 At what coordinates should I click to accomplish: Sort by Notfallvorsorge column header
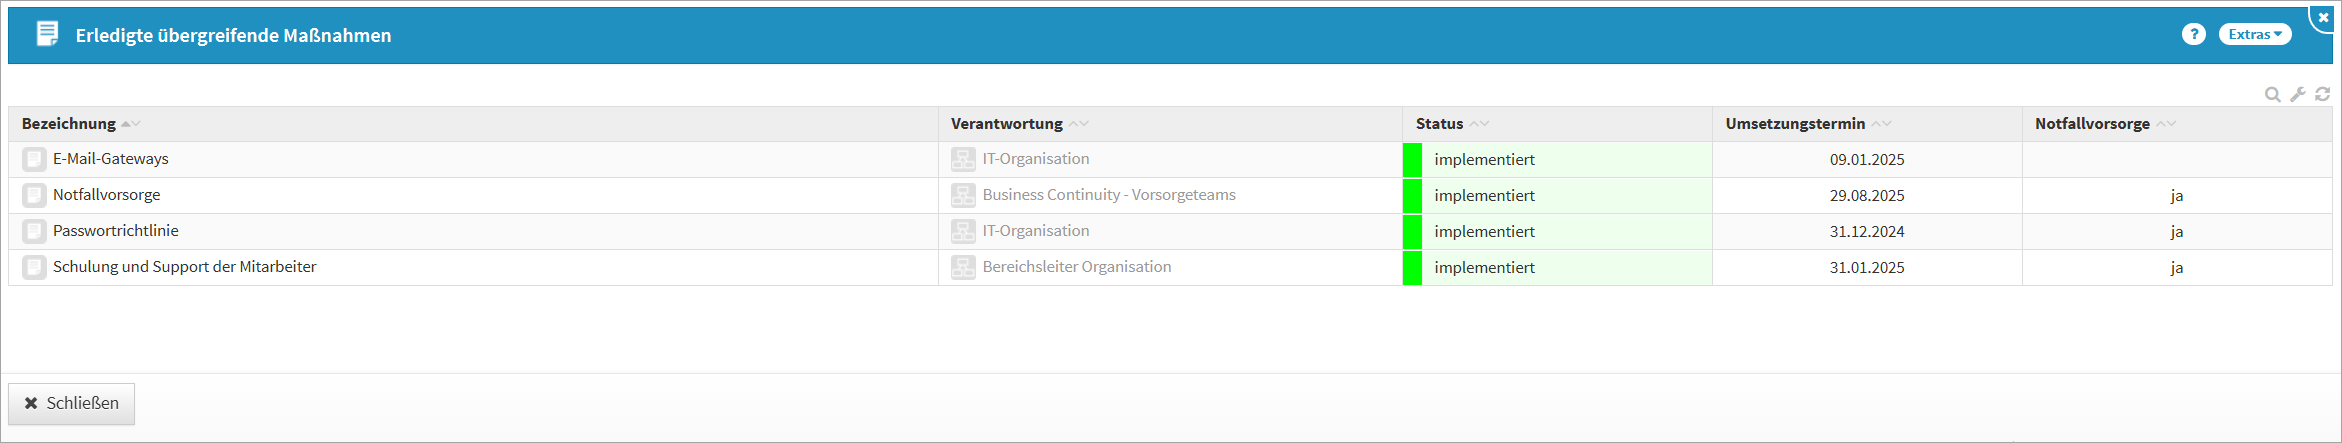click(2092, 124)
